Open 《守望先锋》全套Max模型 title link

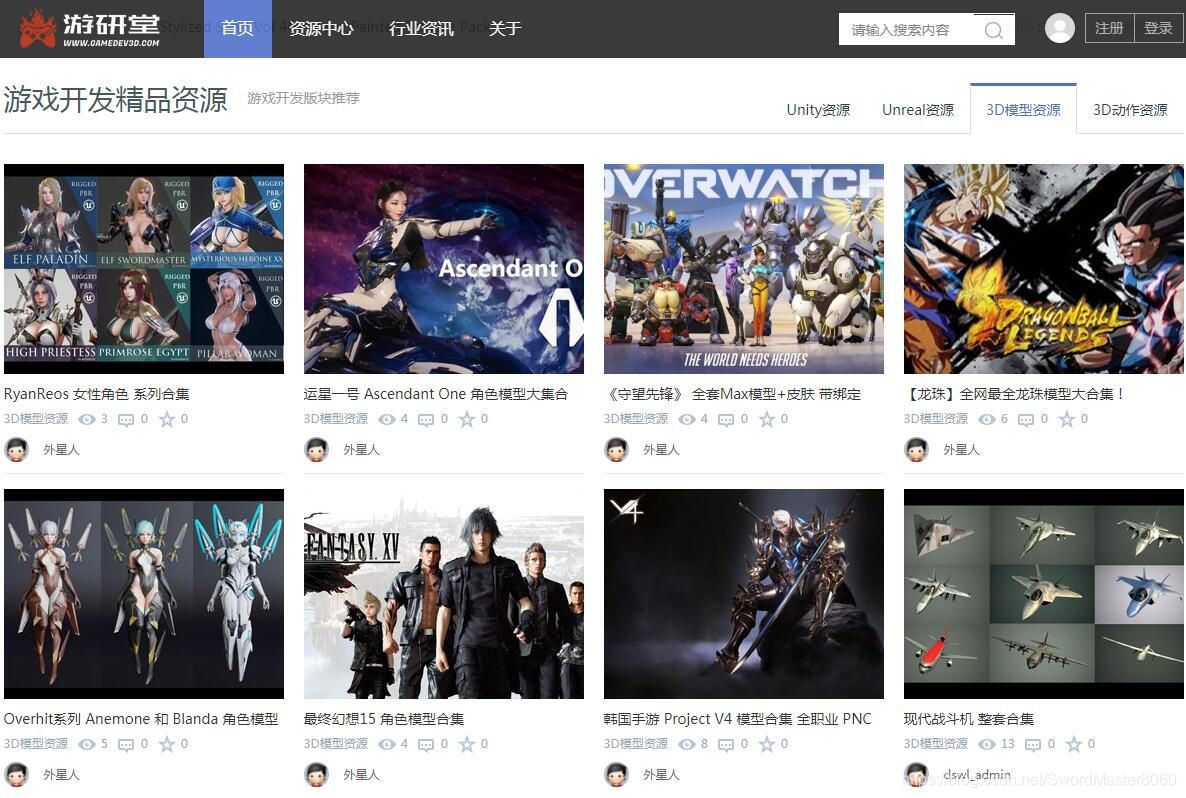(x=732, y=394)
